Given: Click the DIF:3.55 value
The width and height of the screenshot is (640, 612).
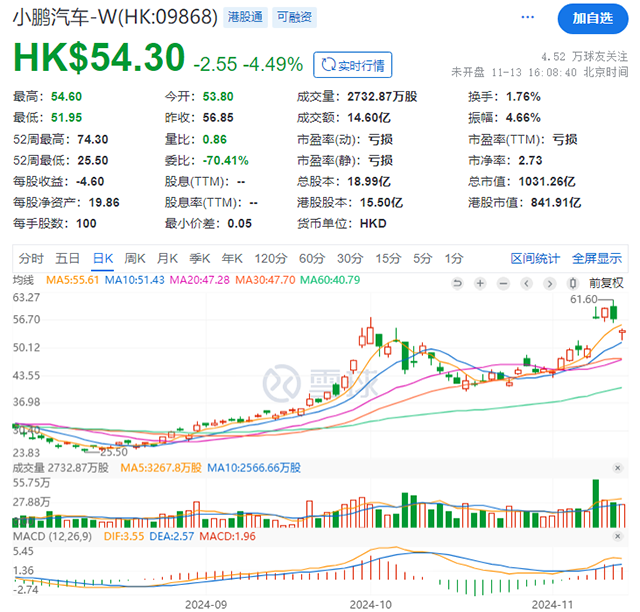Looking at the screenshot, I should pyautogui.click(x=124, y=536).
